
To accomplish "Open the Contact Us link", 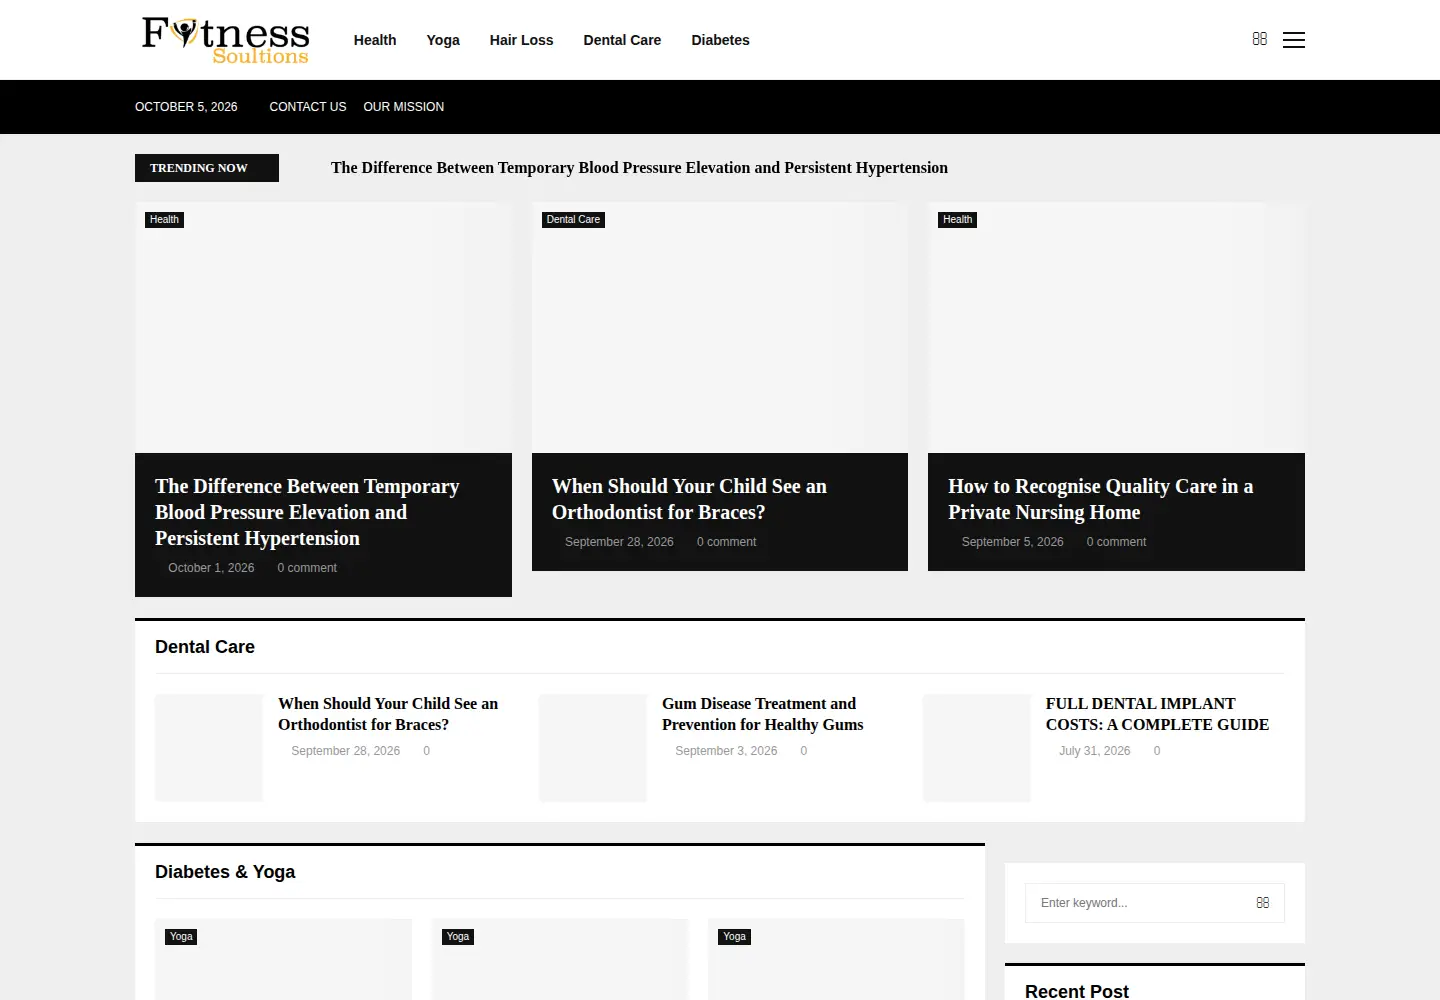I will tap(308, 107).
